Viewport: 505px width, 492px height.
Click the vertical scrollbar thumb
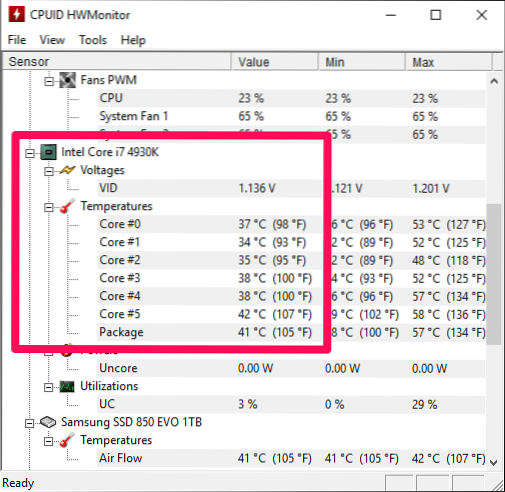tap(494, 274)
